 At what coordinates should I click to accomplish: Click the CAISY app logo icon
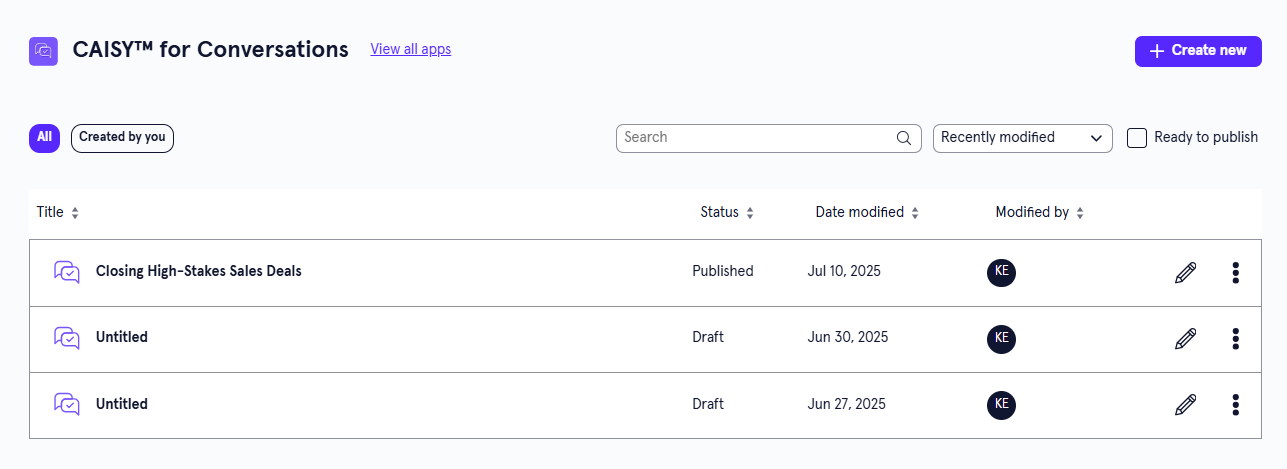point(43,50)
